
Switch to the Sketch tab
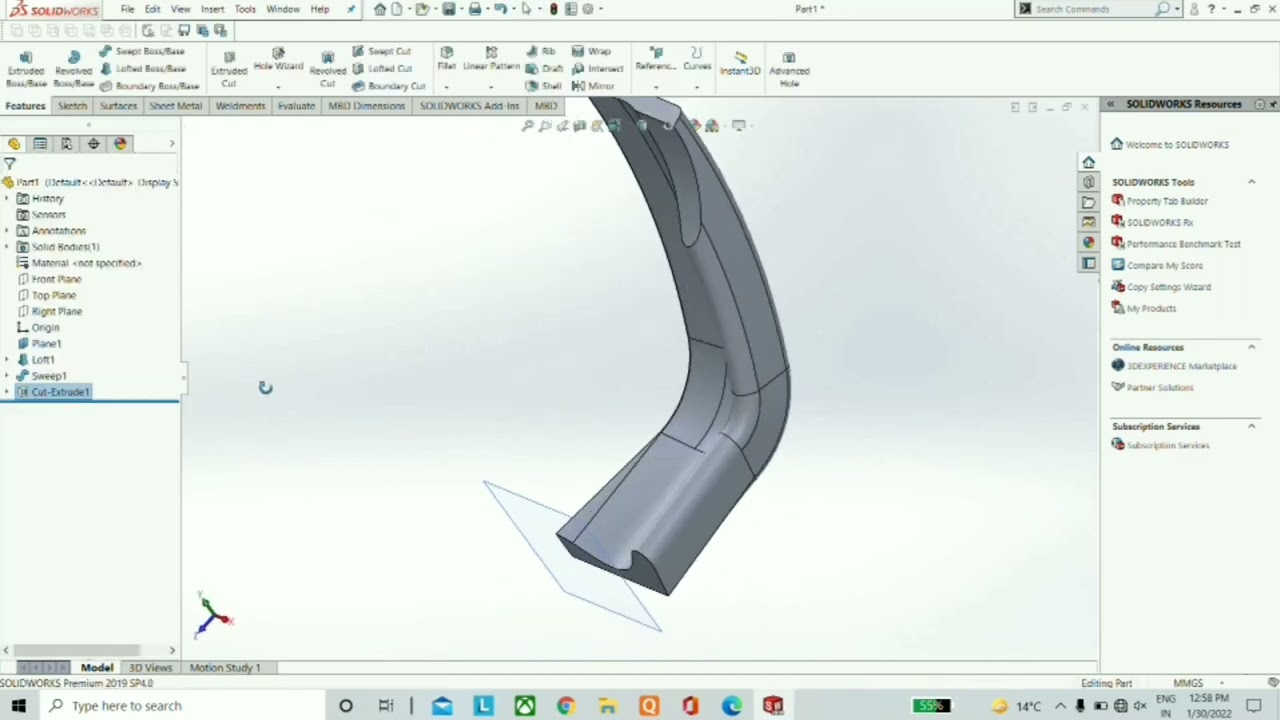(72, 106)
